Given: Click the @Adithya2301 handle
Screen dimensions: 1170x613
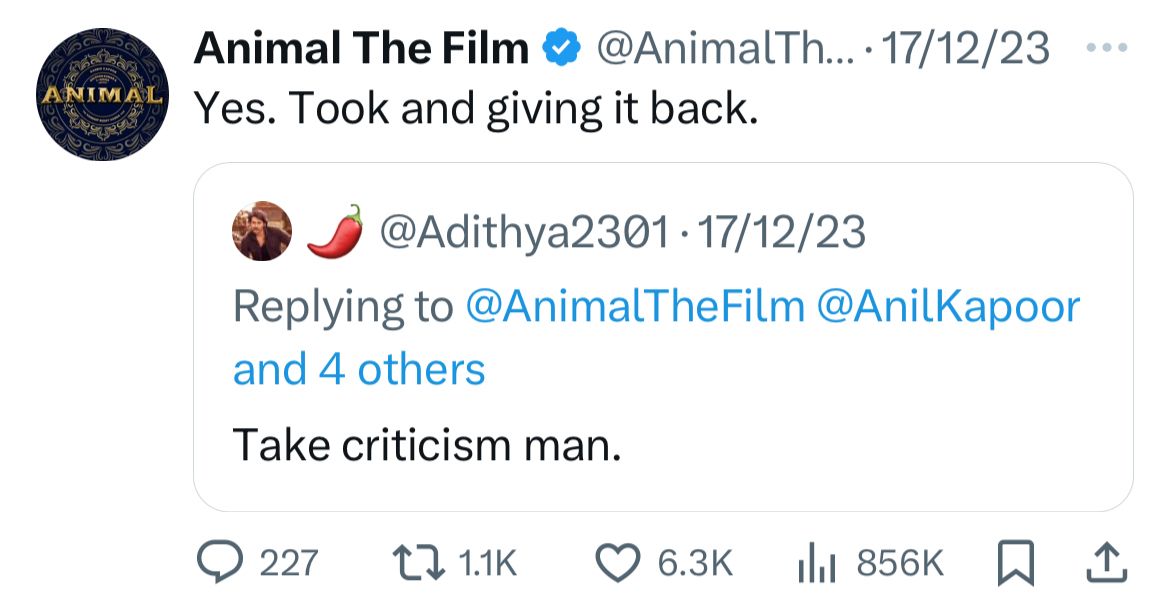Looking at the screenshot, I should (524, 233).
